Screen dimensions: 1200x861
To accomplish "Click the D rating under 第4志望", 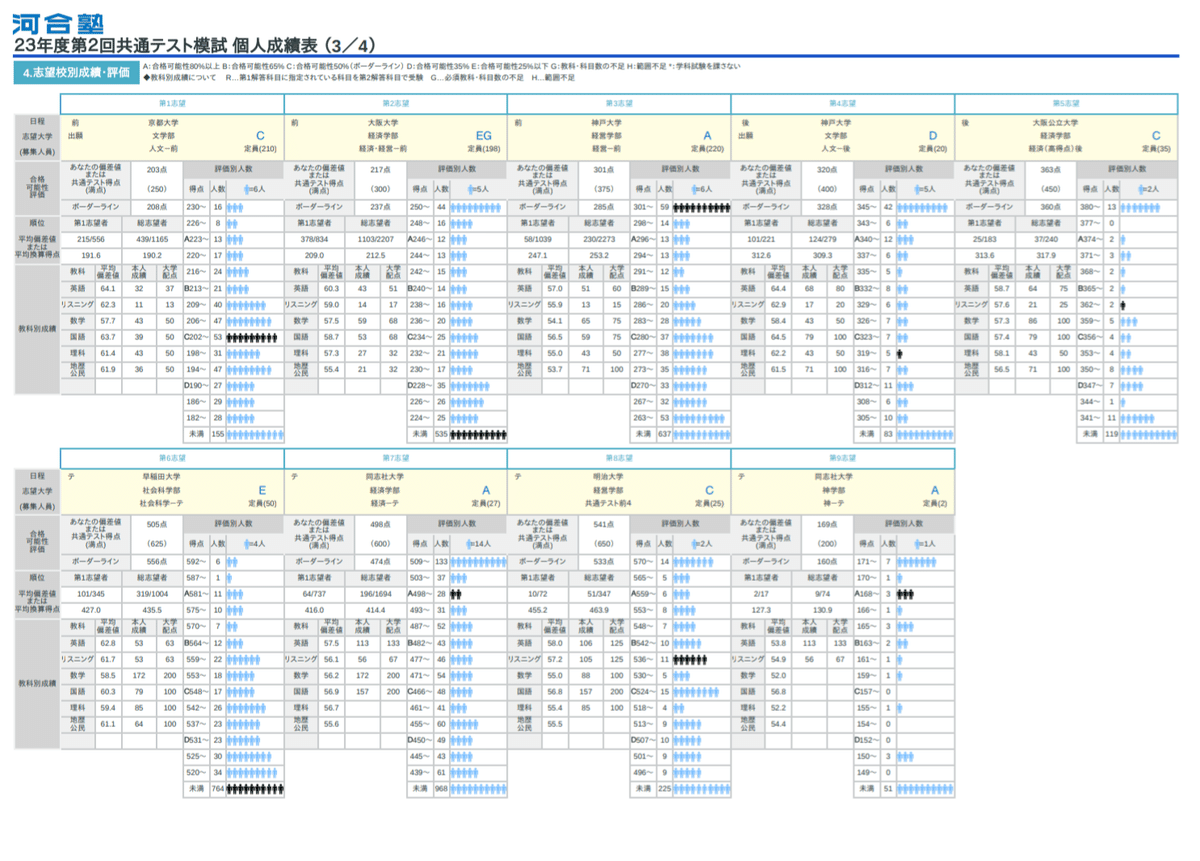I will [932, 135].
